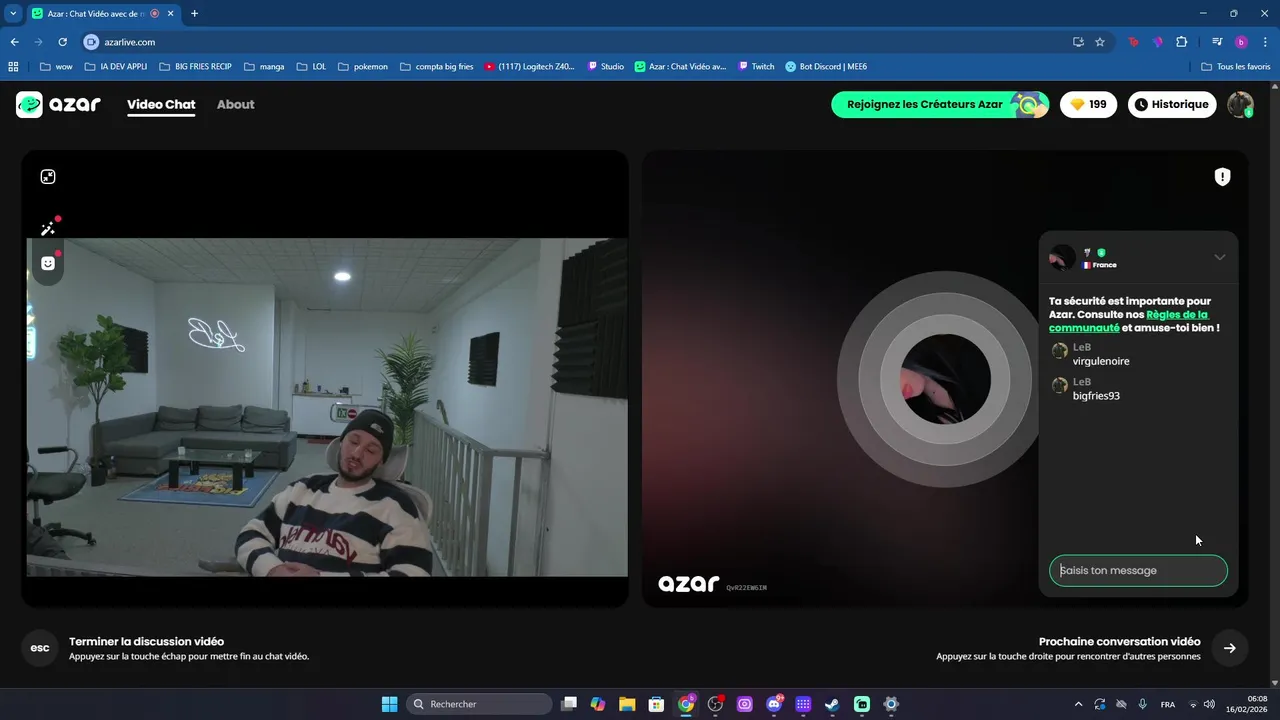Screen dimensions: 1280x720
Task: Open a new Chrome tab with the plus button
Action: point(194,14)
